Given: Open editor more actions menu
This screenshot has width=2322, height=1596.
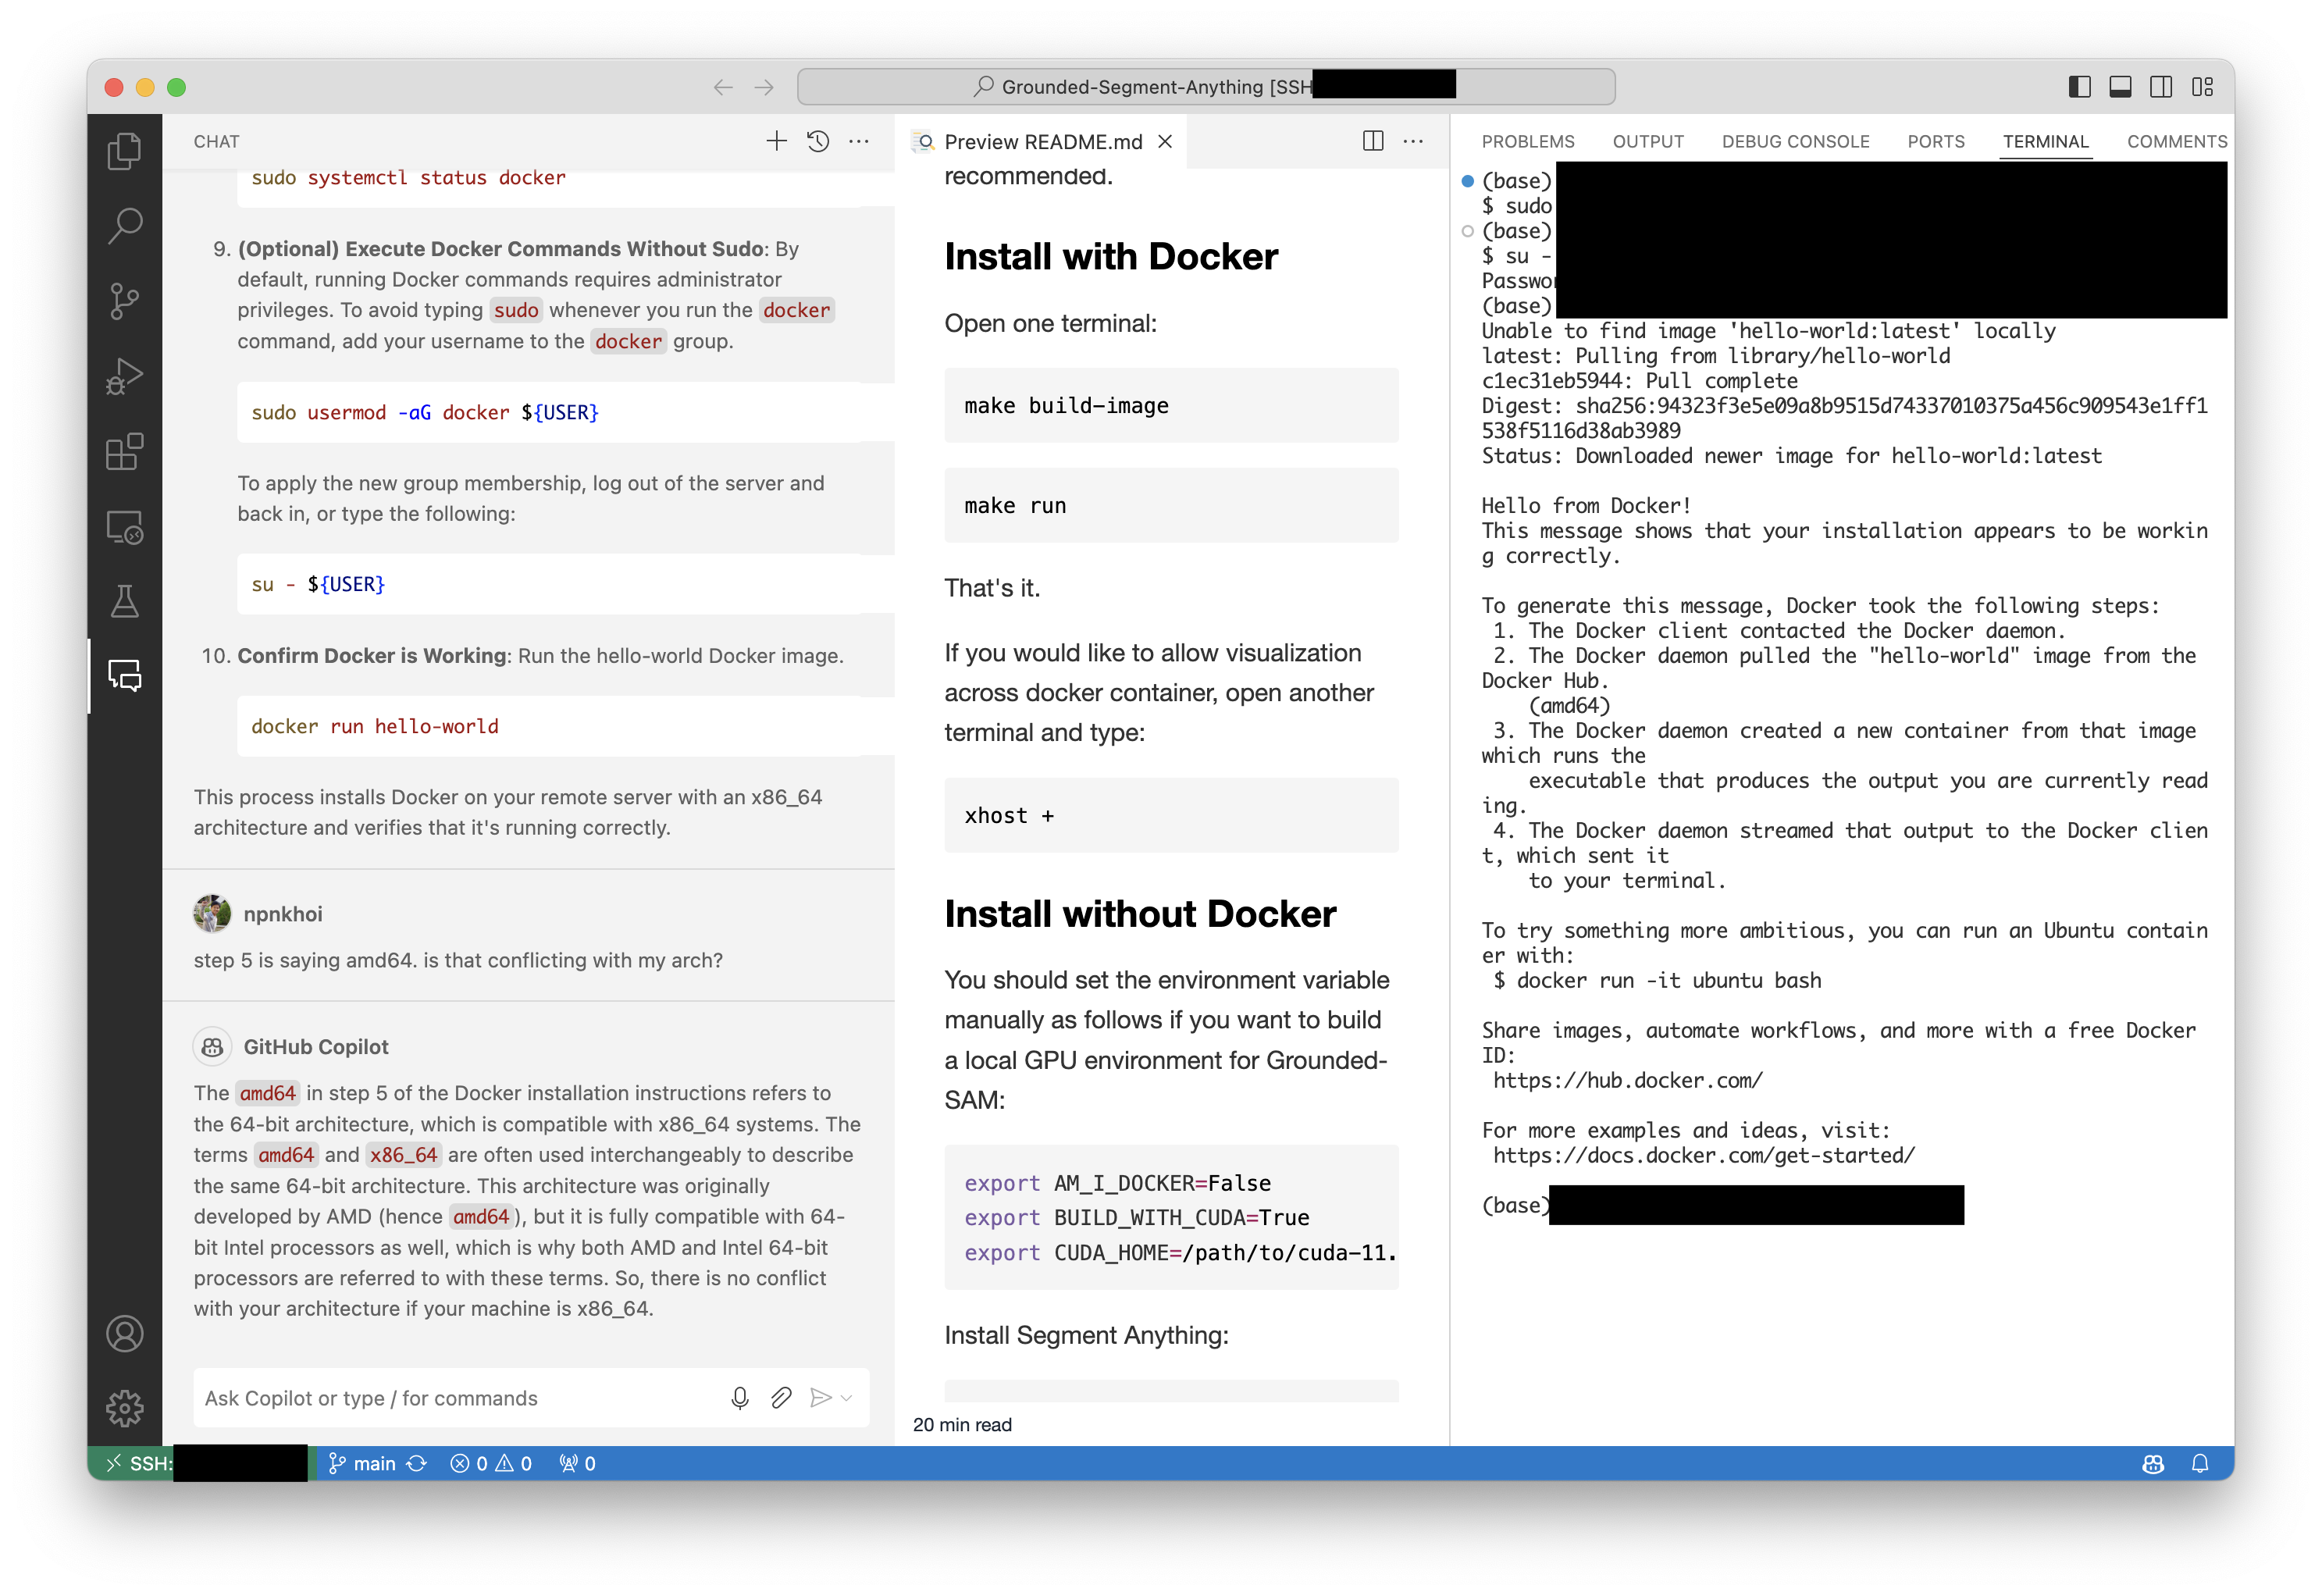Looking at the screenshot, I should coord(1412,141).
